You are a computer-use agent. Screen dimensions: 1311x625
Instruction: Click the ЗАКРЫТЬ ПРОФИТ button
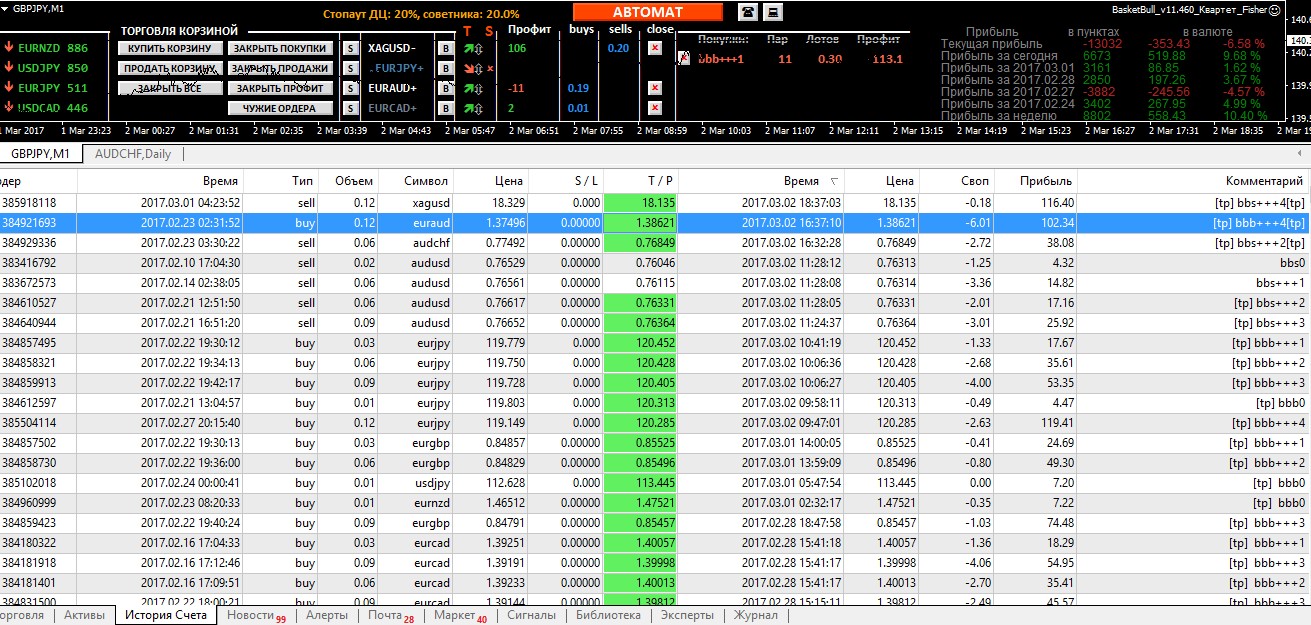[x=280, y=88]
